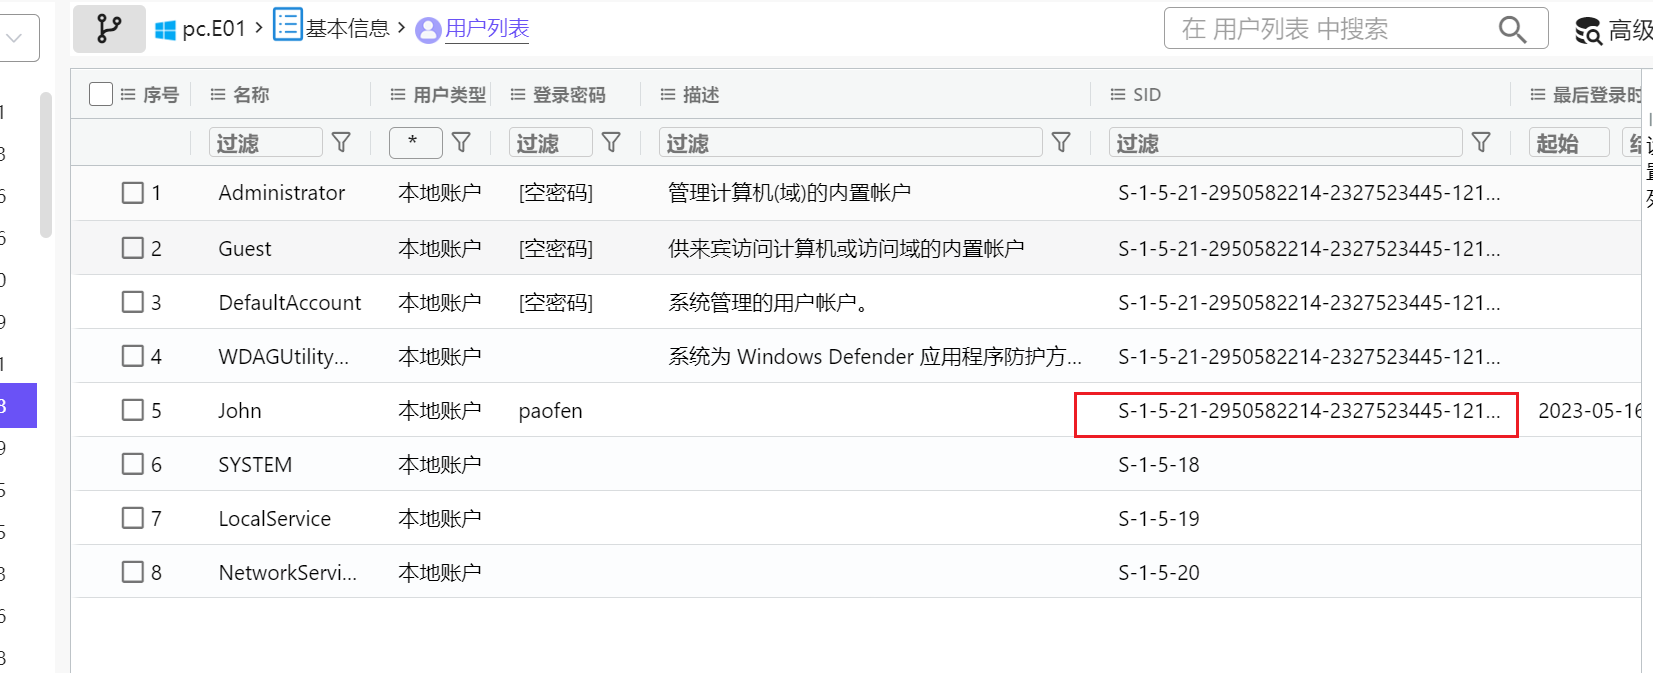The width and height of the screenshot is (1653, 673).
Task: Toggle the select-all checkbox in header
Action: tap(101, 94)
